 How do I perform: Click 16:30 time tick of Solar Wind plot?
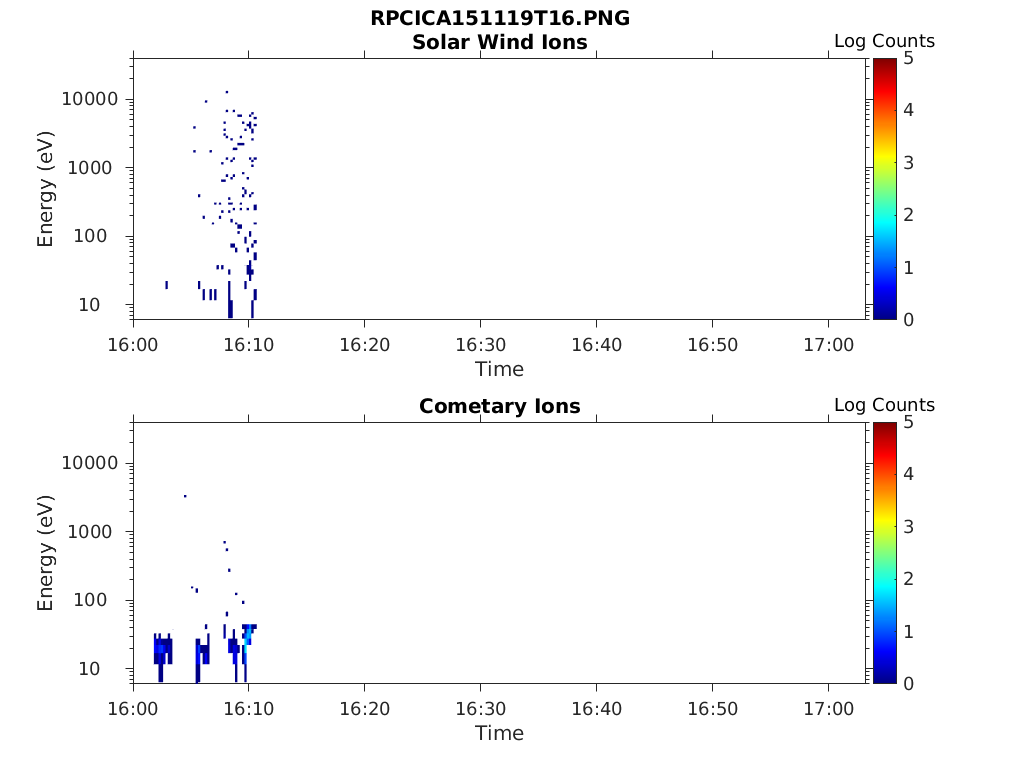481,345
